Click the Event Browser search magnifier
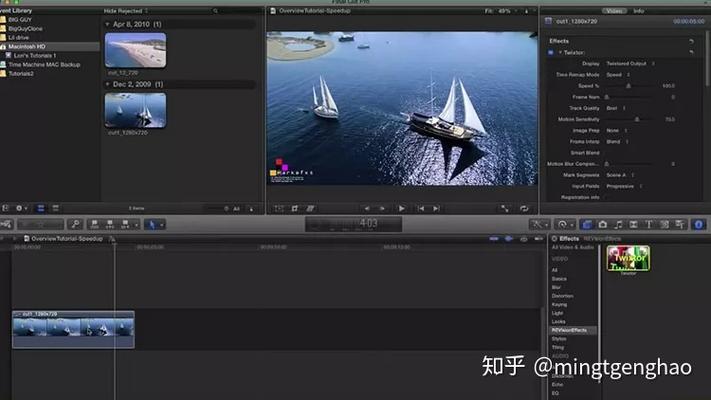711x400 pixels. 215,11
